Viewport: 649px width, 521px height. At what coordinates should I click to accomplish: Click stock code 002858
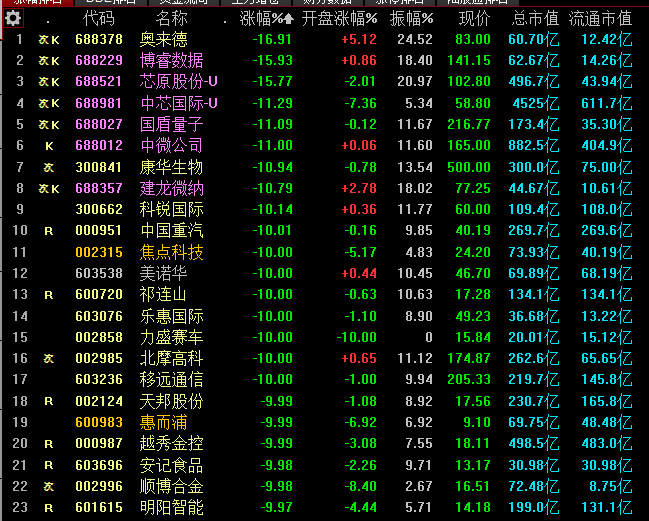pyautogui.click(x=99, y=337)
